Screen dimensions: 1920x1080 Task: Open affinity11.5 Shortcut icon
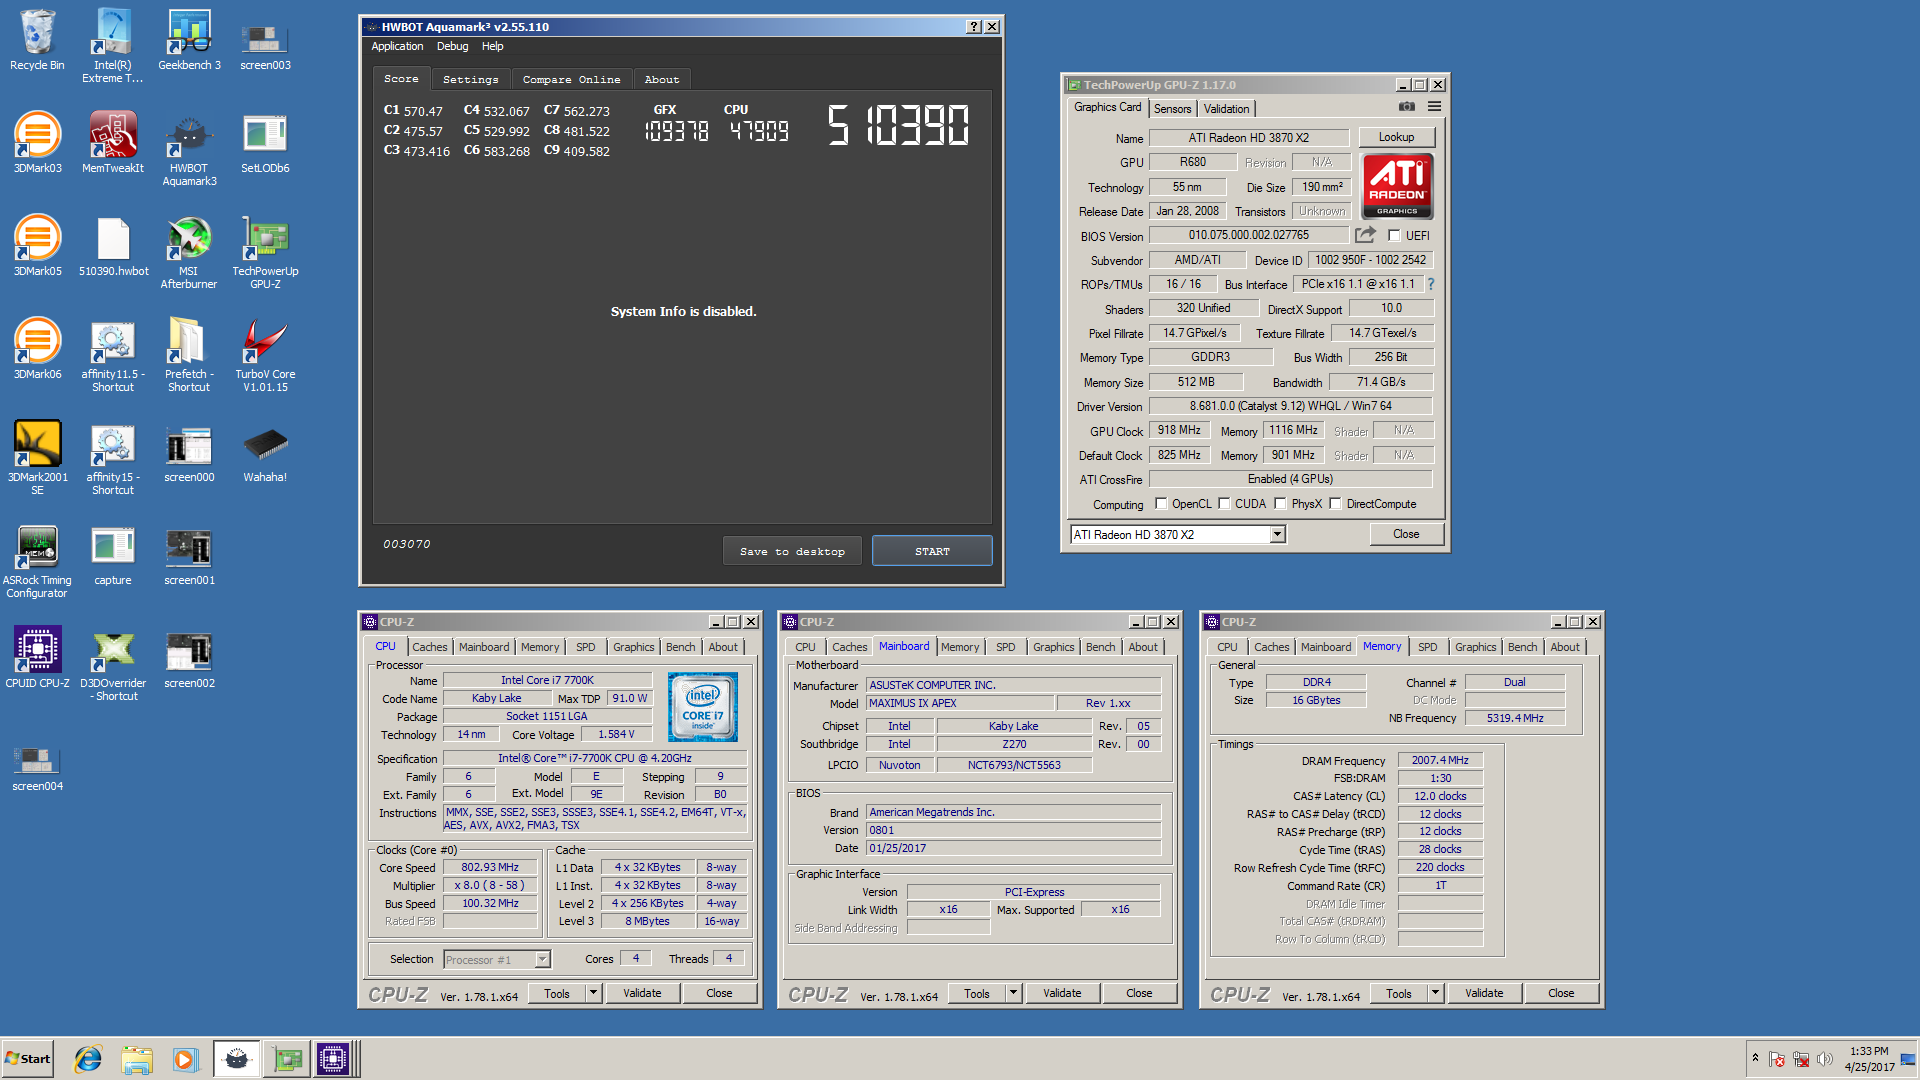pyautogui.click(x=113, y=355)
